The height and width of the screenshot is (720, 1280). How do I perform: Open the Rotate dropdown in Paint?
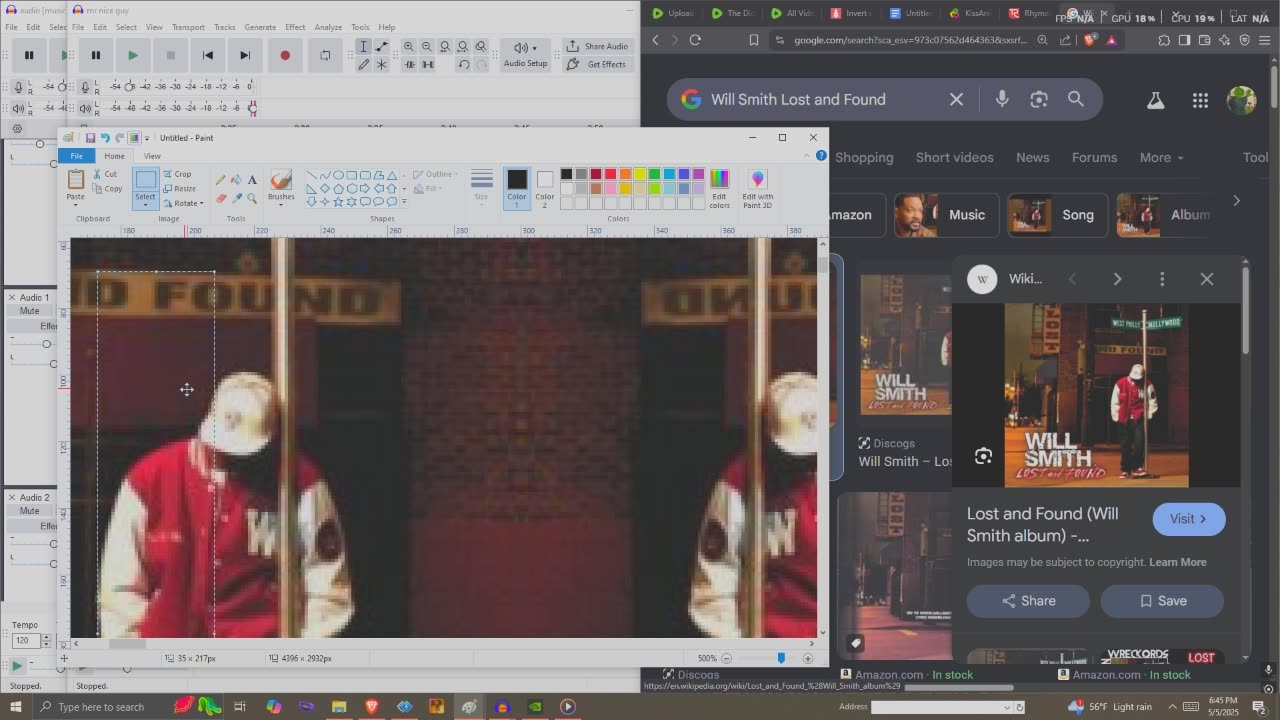tap(183, 203)
